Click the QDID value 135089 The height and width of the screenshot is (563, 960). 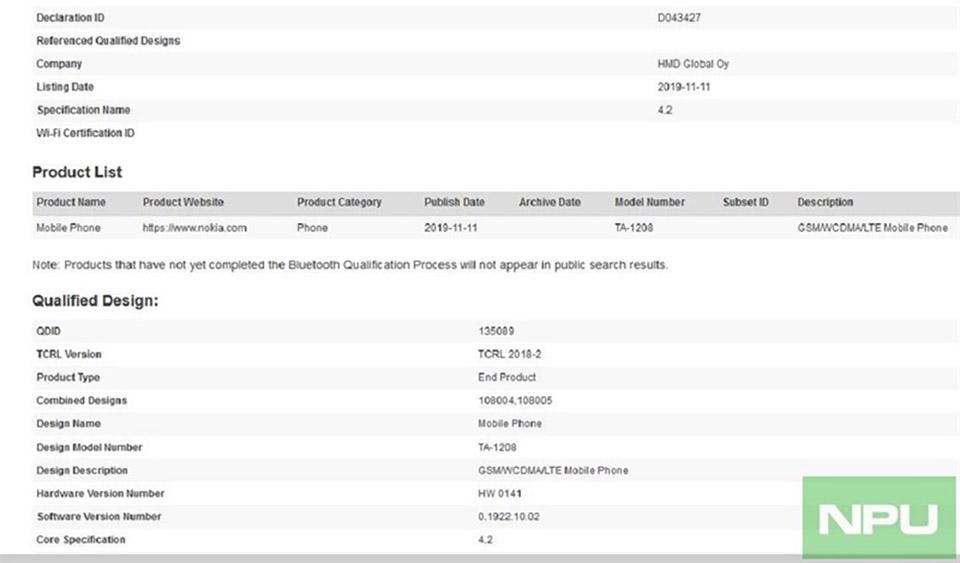click(x=496, y=331)
